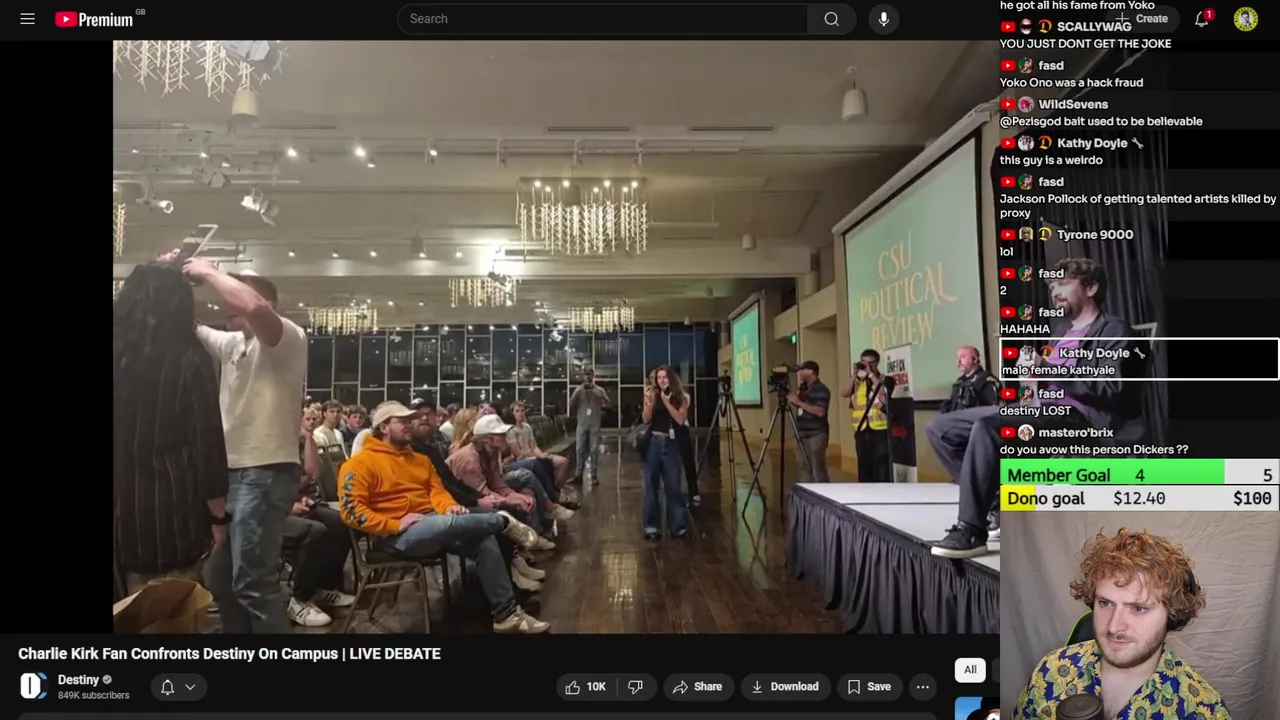
Task: Start voice search with microphone
Action: tap(883, 19)
